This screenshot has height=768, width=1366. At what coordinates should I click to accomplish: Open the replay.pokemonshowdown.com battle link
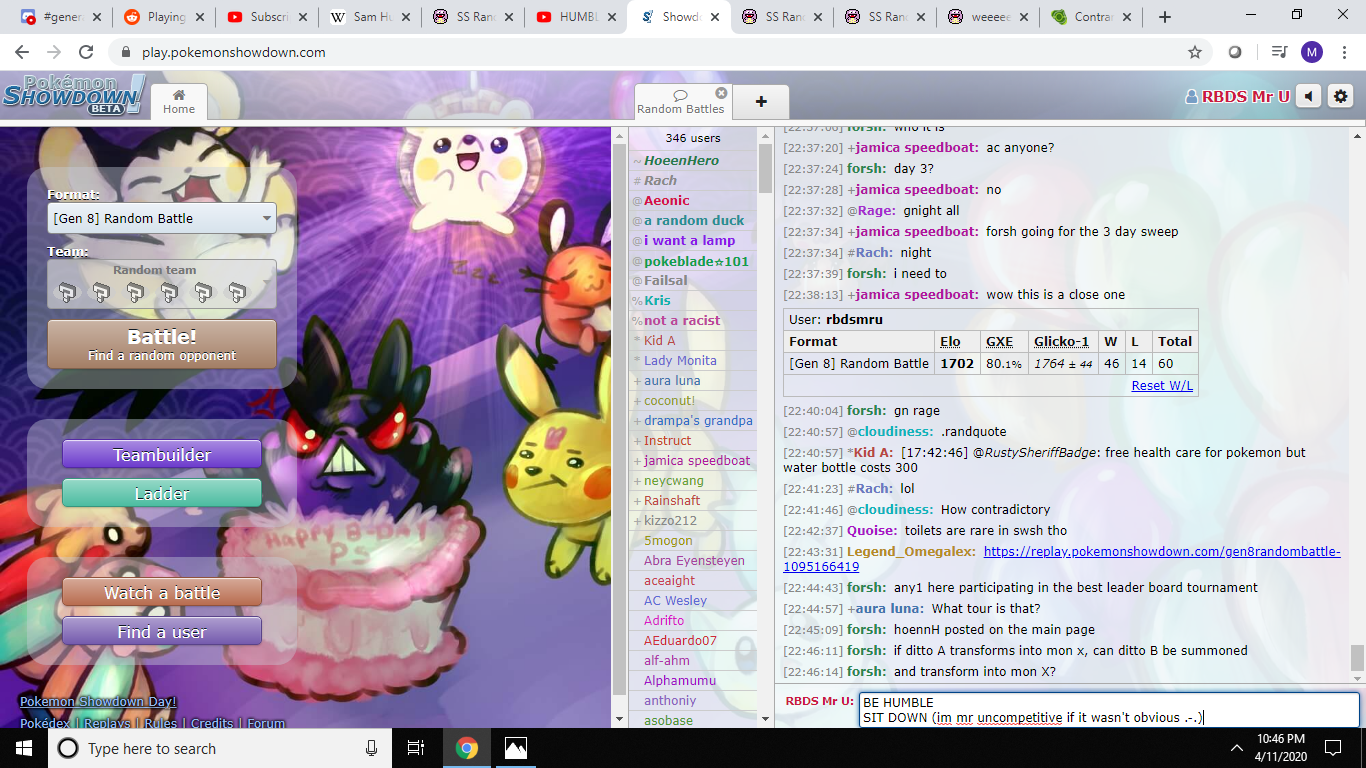[x=1062, y=559]
